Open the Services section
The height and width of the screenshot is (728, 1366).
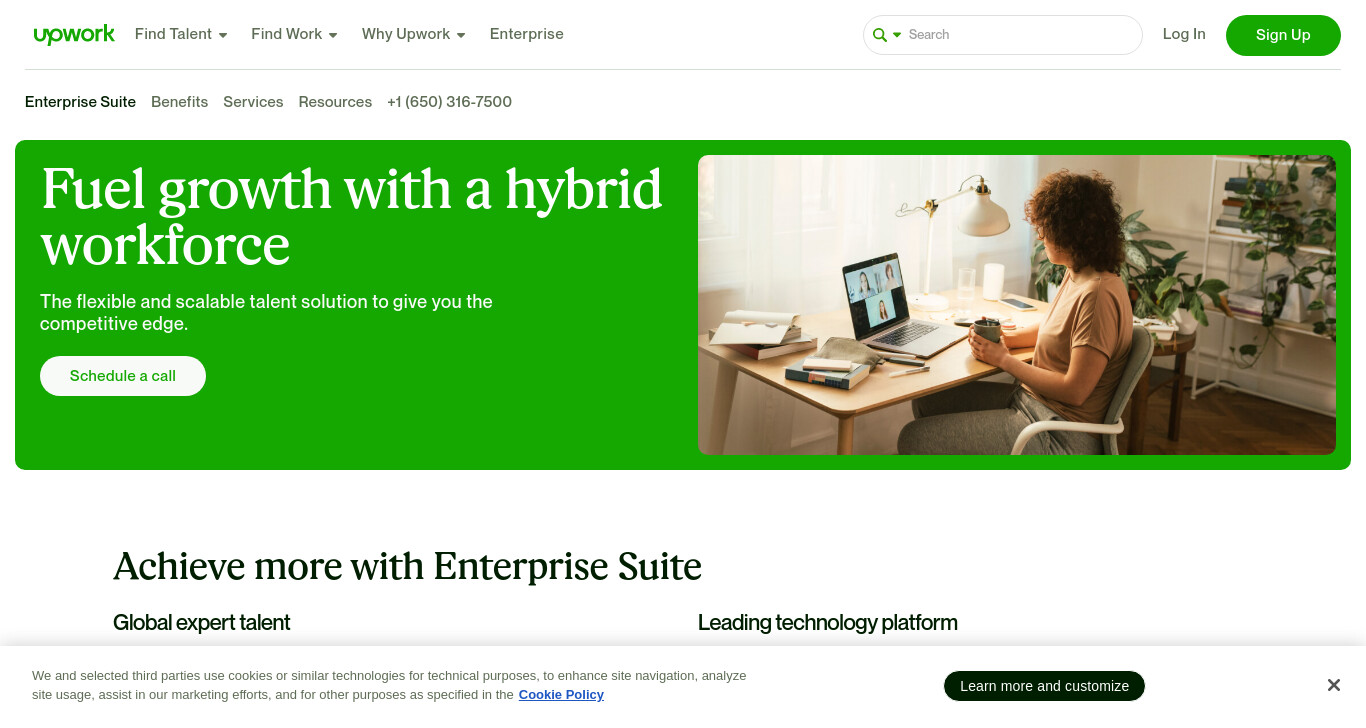tap(253, 102)
